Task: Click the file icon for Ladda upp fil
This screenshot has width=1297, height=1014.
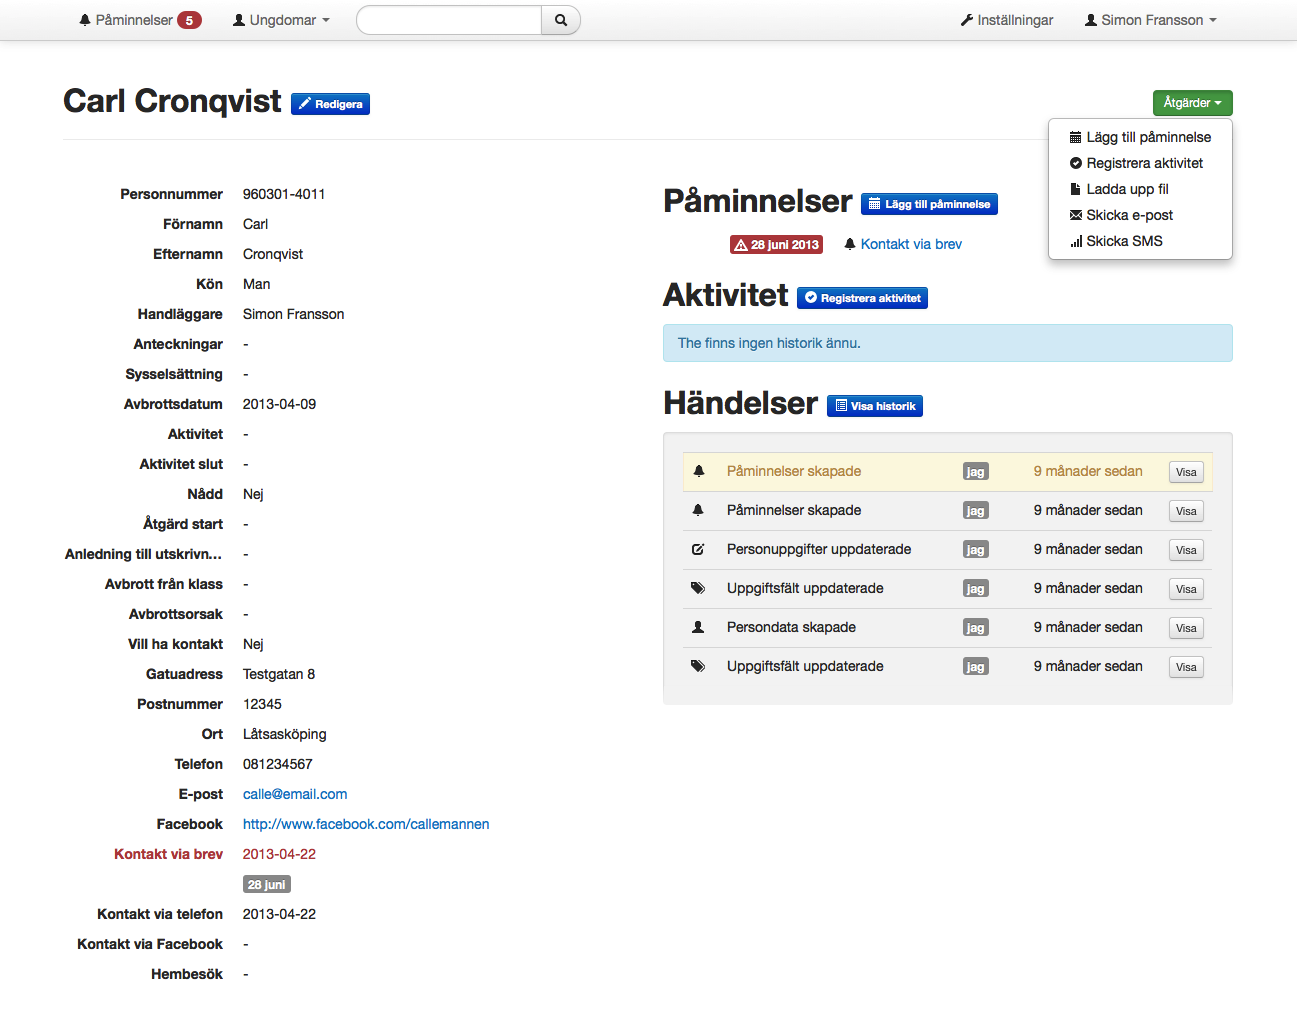Action: (x=1076, y=189)
